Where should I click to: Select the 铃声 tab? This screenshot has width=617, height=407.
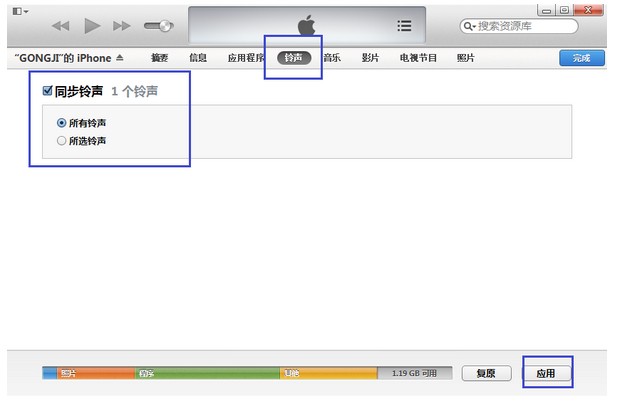pos(294,58)
